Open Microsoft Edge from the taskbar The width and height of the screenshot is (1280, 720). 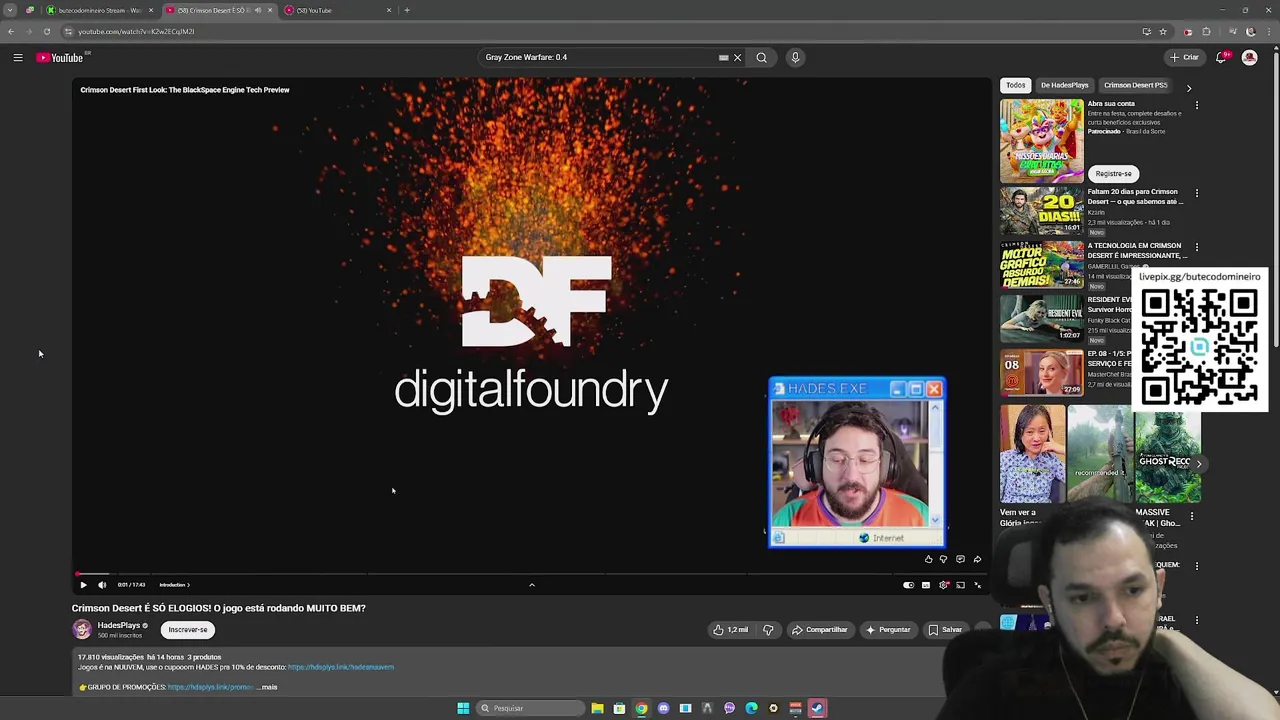tap(751, 708)
